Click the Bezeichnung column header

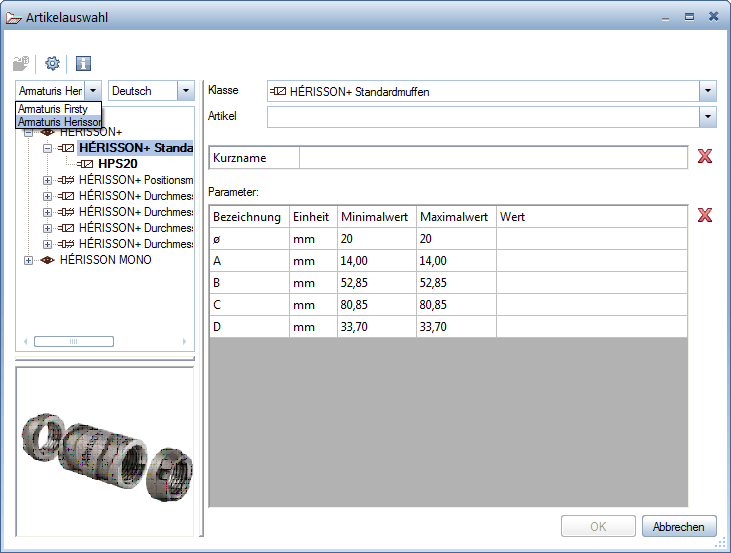click(x=249, y=217)
